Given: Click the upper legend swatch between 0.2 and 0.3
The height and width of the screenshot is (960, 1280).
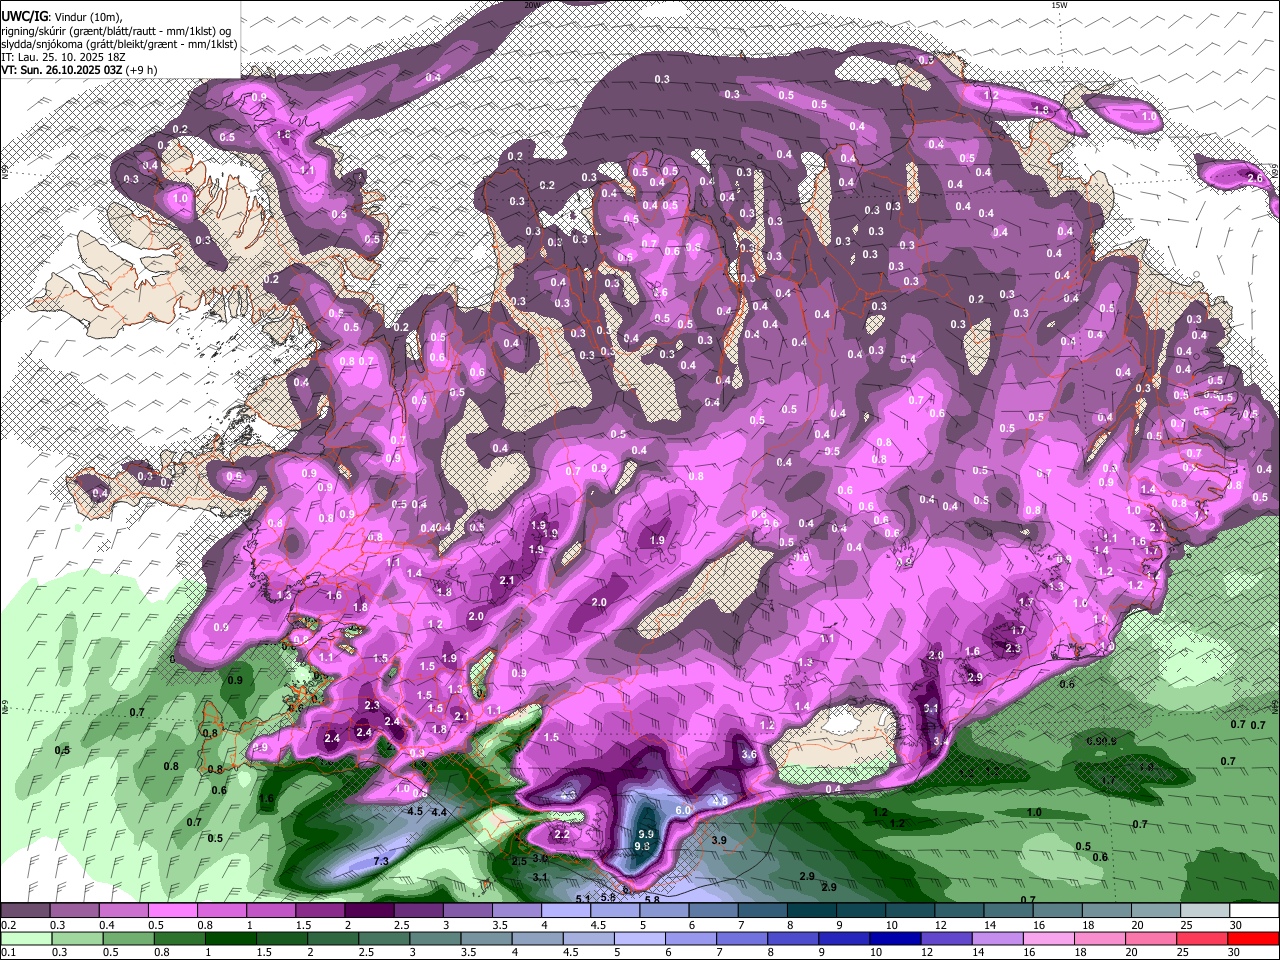Looking at the screenshot, I should (x=25, y=911).
